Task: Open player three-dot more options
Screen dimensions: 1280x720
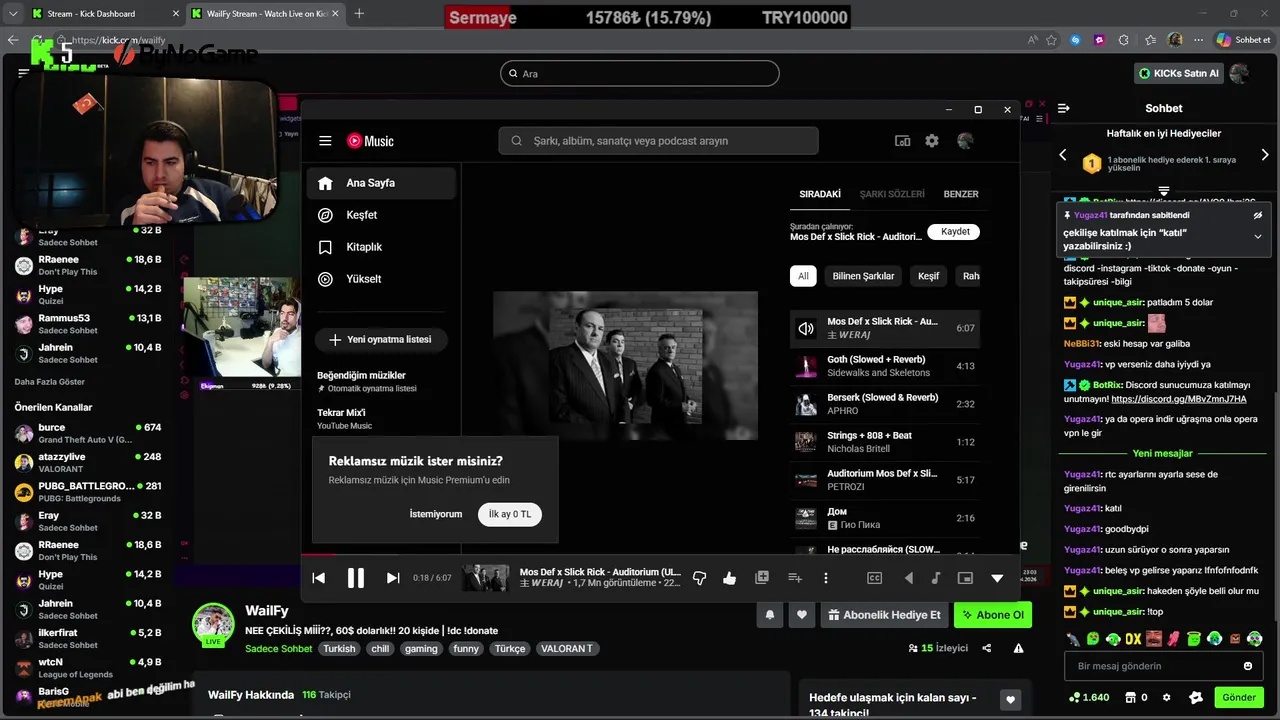Action: coord(825,578)
